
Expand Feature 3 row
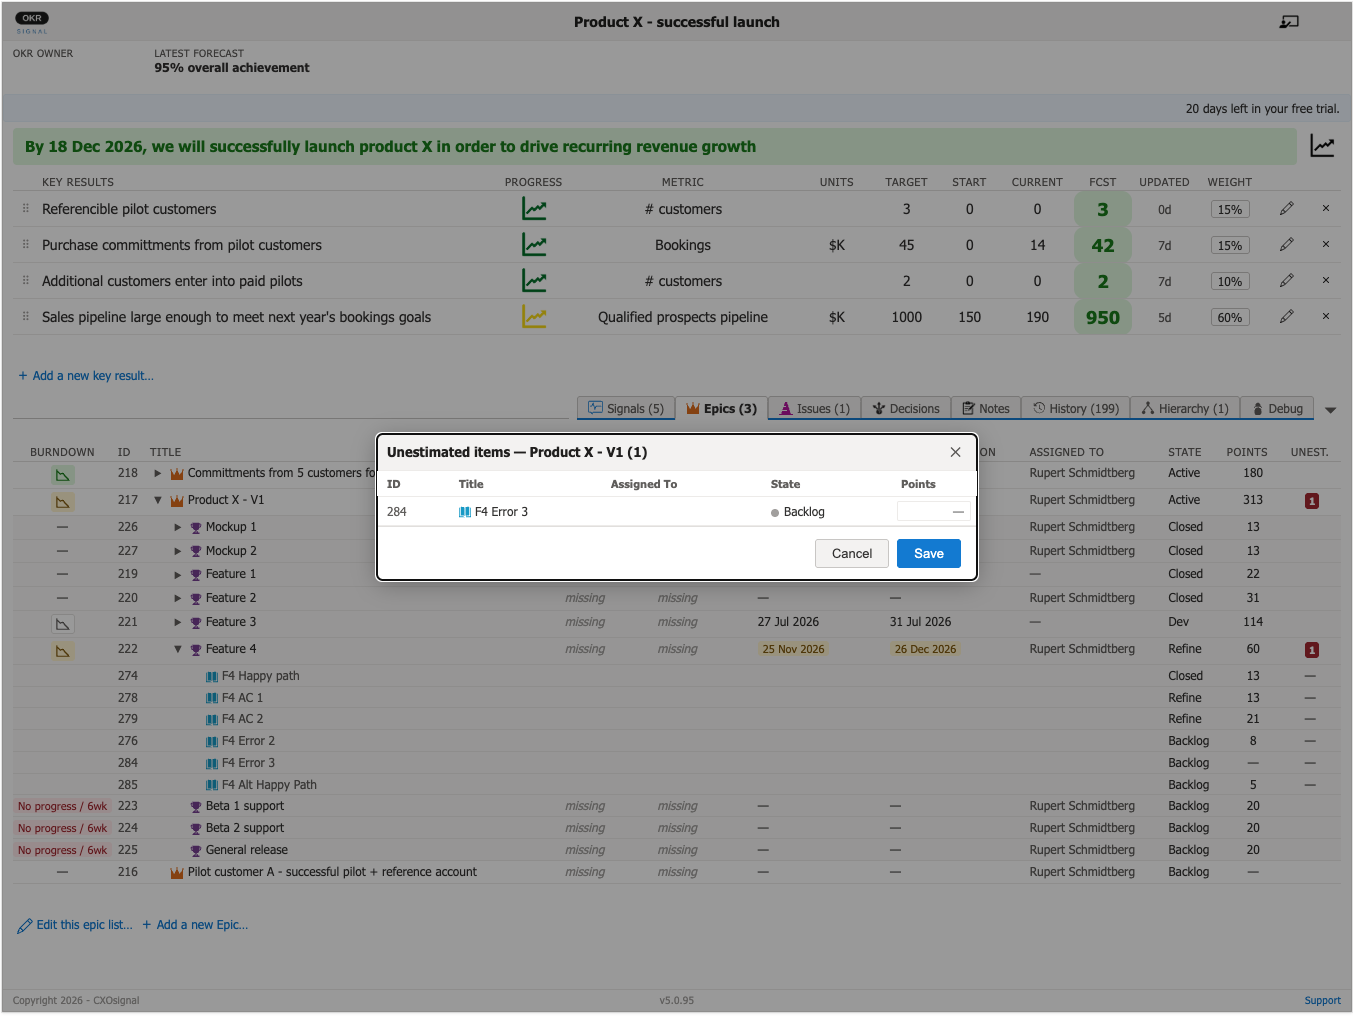coord(178,622)
